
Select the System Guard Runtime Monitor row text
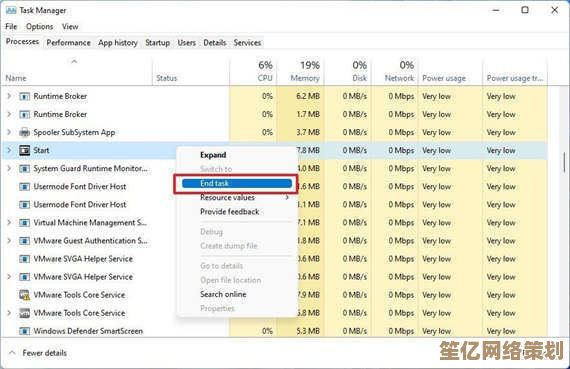[x=91, y=168]
